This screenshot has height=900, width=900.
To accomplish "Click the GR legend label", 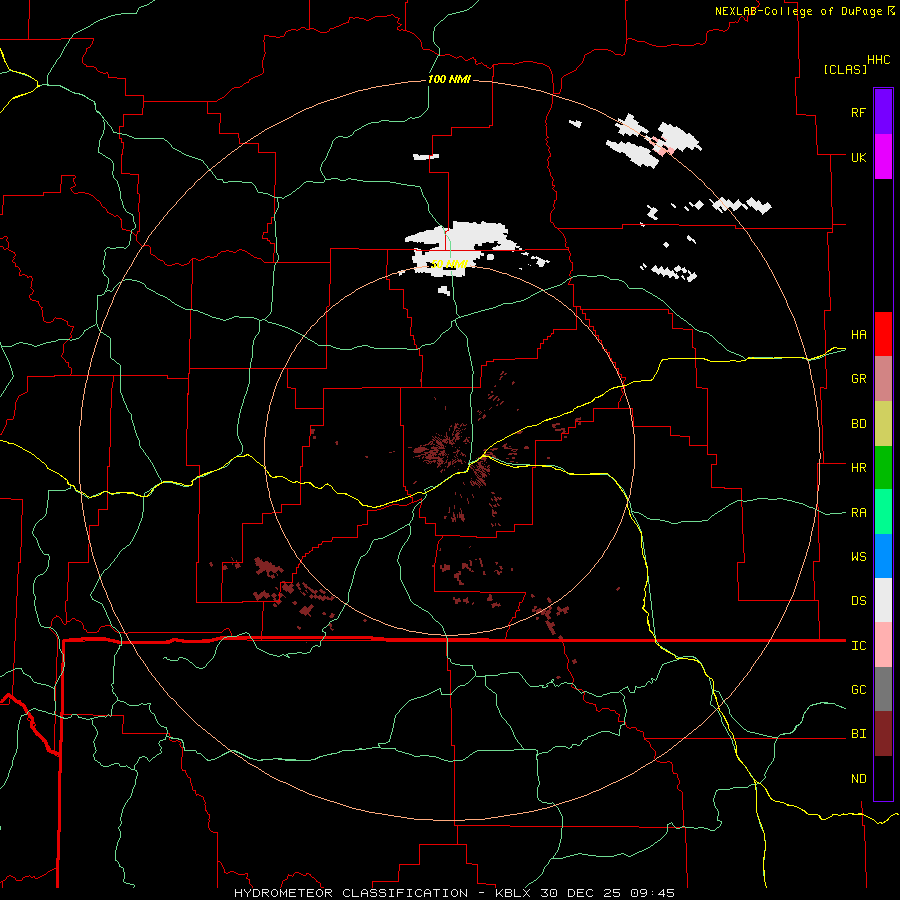I will pyautogui.click(x=858, y=379).
